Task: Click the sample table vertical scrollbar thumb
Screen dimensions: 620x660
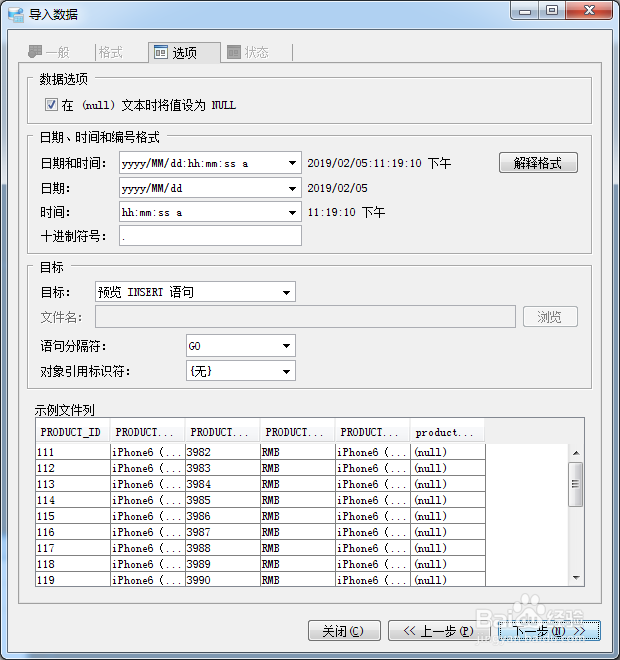Action: coord(575,484)
